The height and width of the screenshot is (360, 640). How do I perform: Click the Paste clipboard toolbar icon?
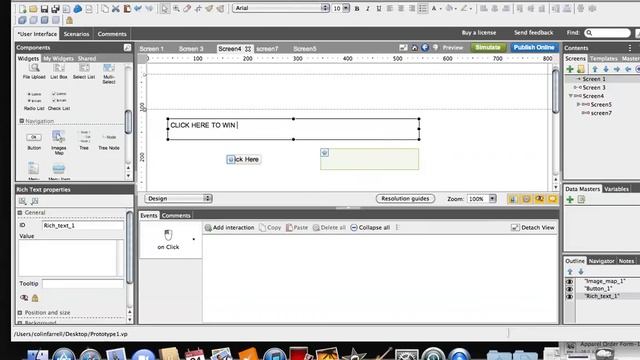(127, 8)
